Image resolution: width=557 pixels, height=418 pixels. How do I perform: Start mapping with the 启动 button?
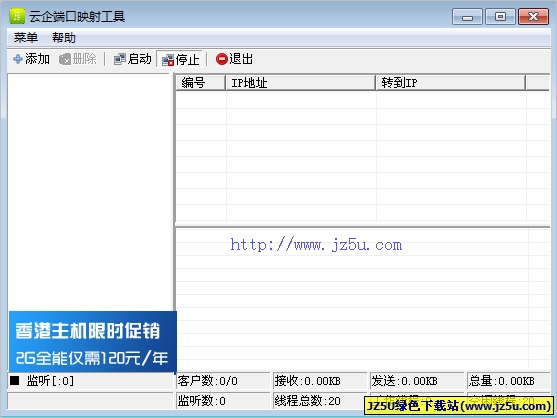(133, 59)
